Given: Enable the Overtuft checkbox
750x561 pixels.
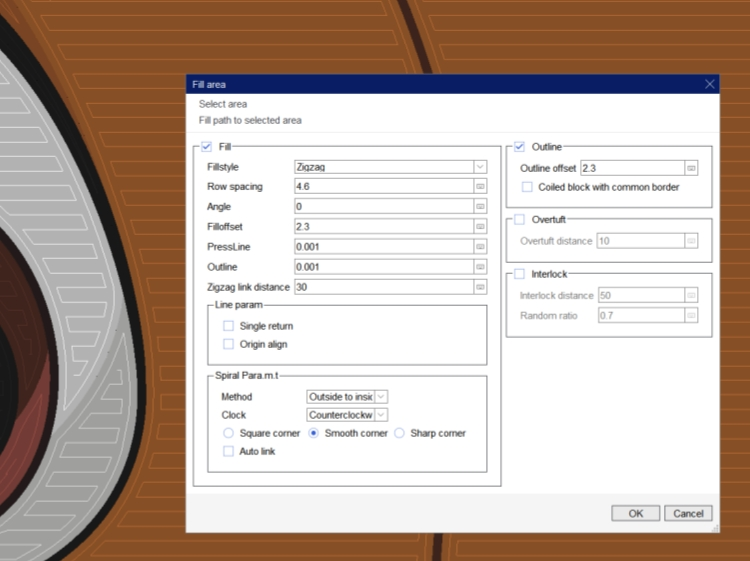Looking at the screenshot, I should [520, 219].
